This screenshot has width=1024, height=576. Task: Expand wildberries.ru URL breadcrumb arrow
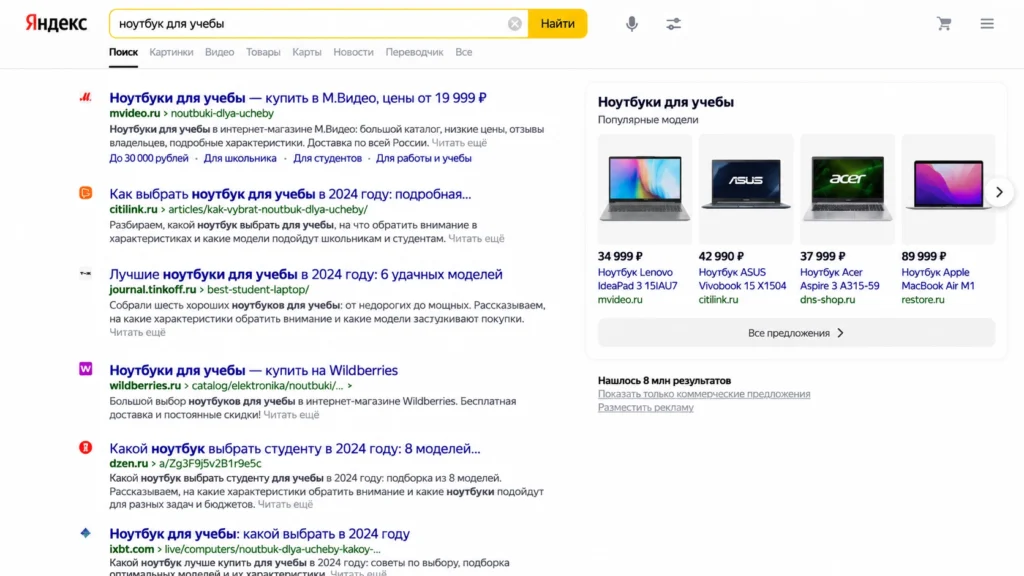[x=349, y=386]
